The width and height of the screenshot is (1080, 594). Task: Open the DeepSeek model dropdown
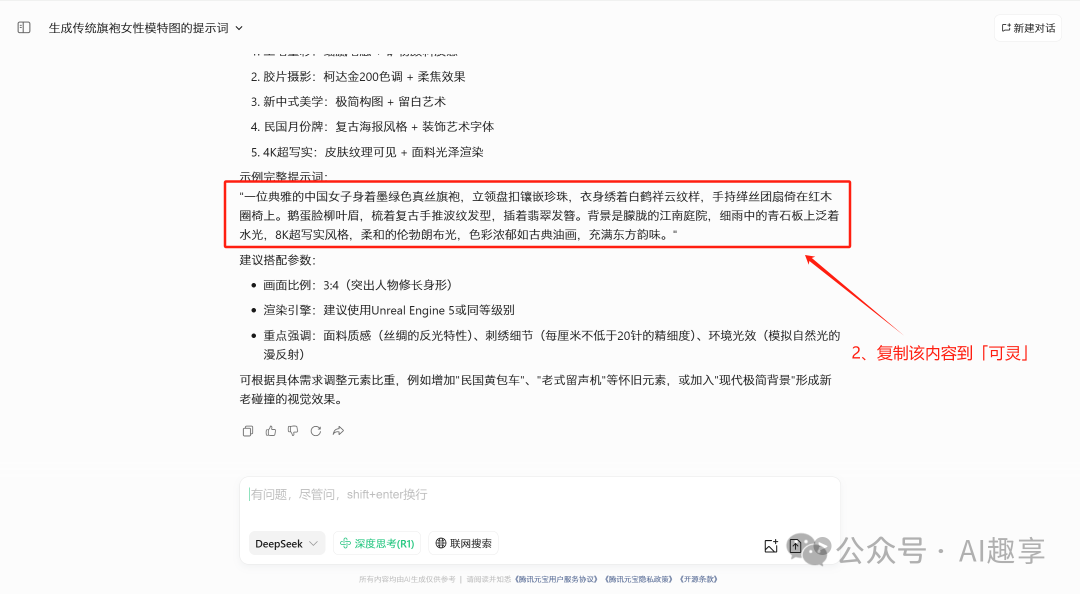[x=286, y=544]
